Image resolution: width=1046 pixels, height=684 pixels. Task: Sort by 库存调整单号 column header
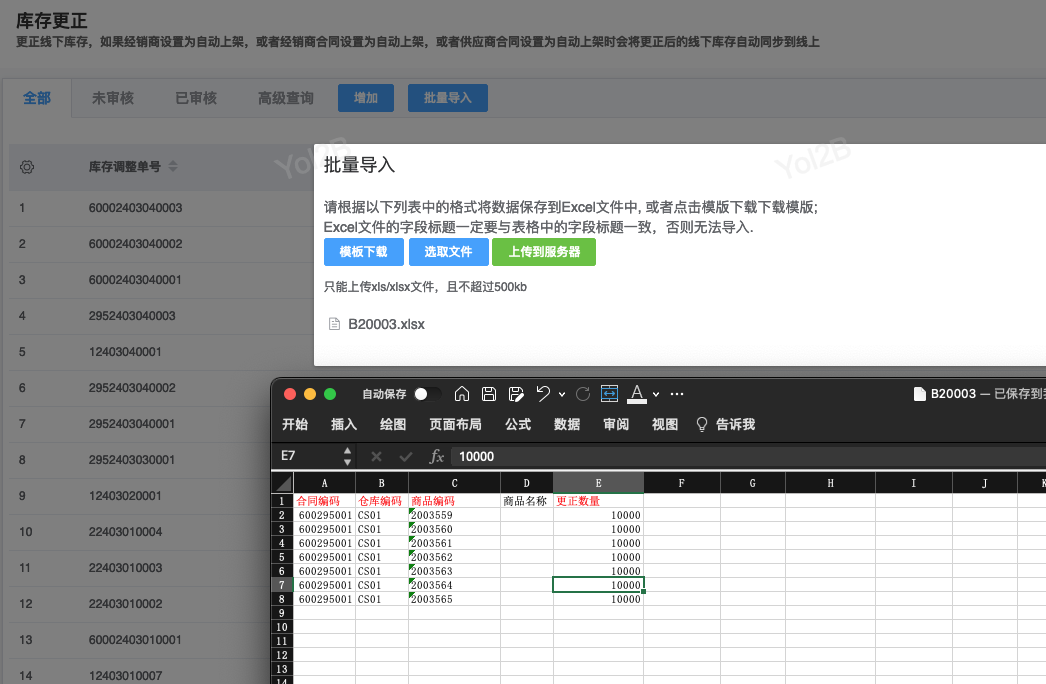point(125,167)
